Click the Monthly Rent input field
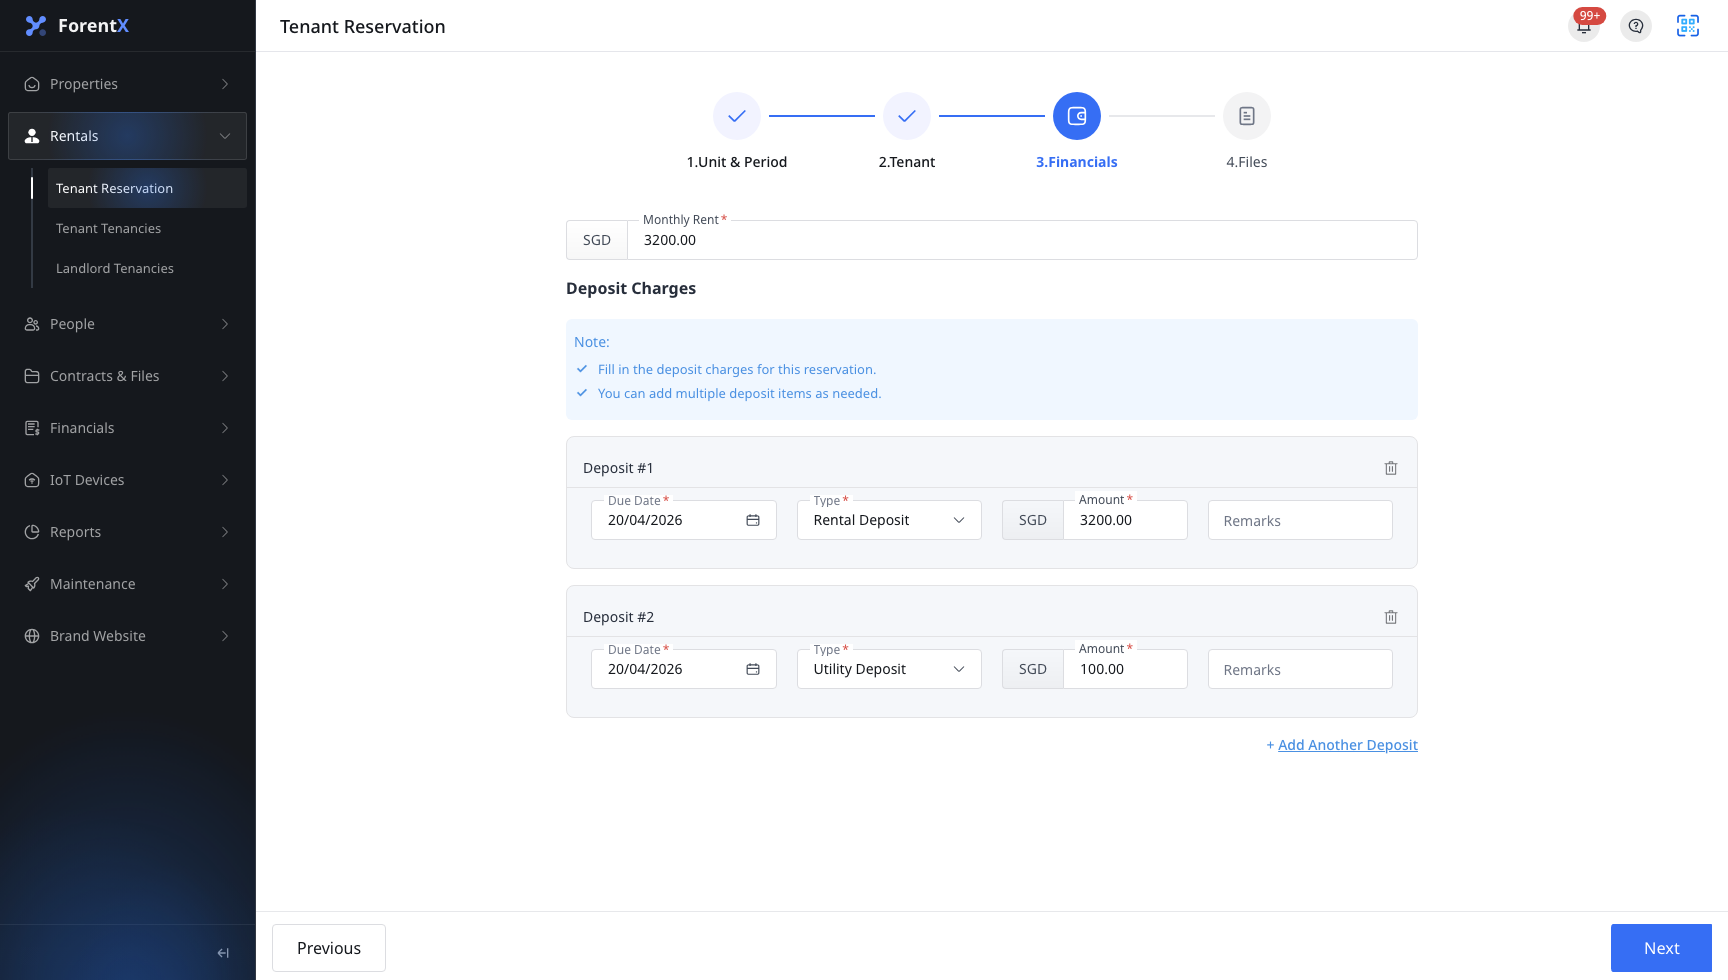The height and width of the screenshot is (980, 1728). pyautogui.click(x=1022, y=240)
